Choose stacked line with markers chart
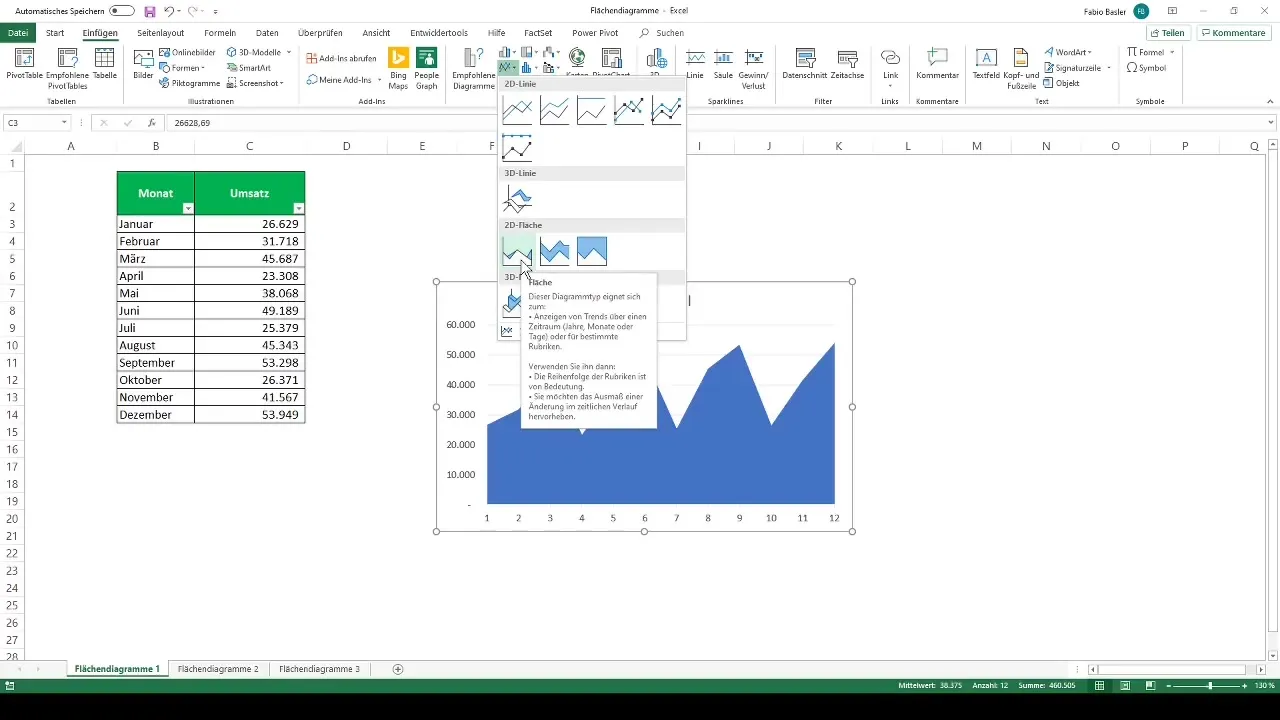1280x720 pixels. 666,111
